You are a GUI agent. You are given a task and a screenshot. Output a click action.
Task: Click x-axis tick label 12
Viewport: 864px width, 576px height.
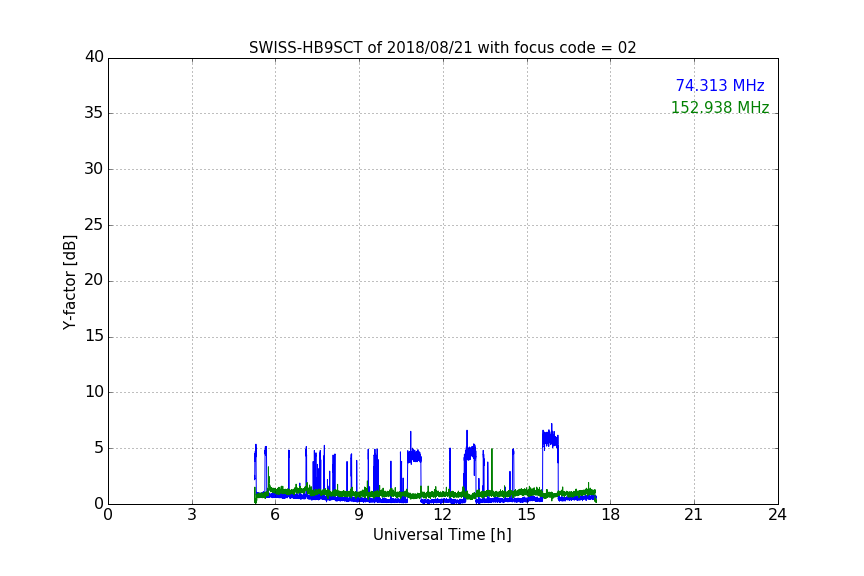tap(442, 515)
